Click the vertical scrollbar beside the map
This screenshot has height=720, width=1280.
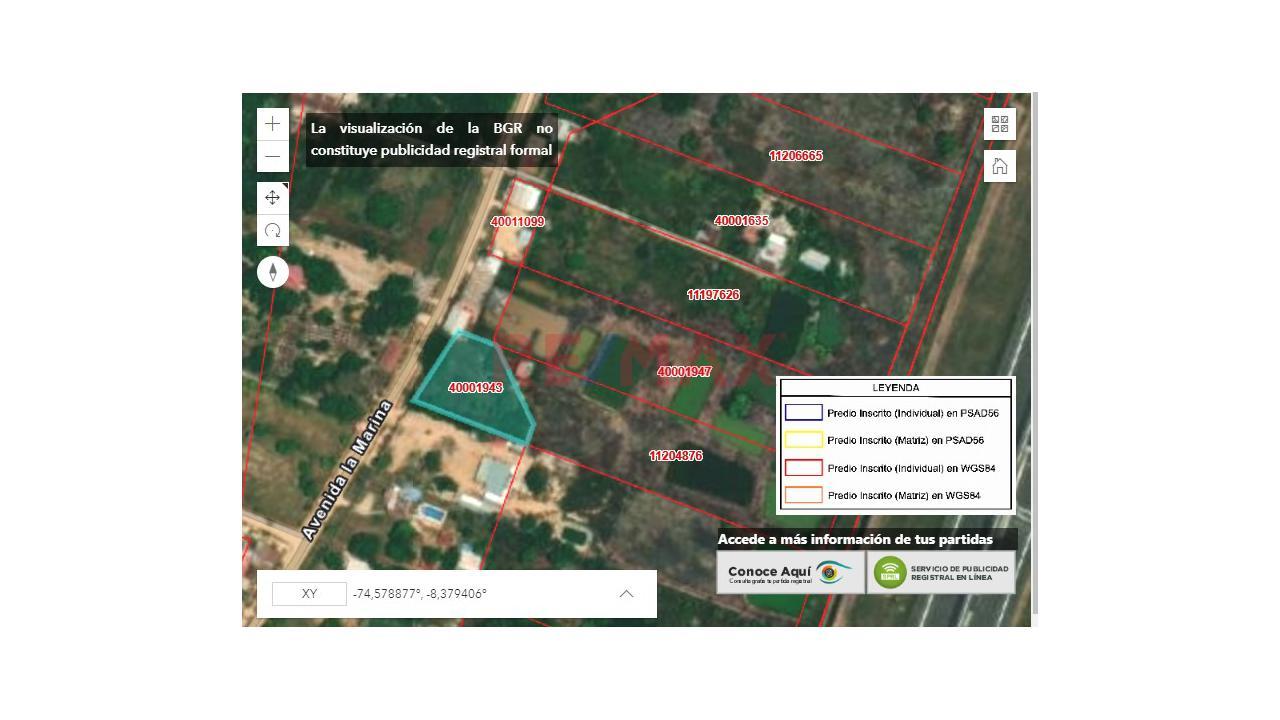pyautogui.click(x=1035, y=350)
